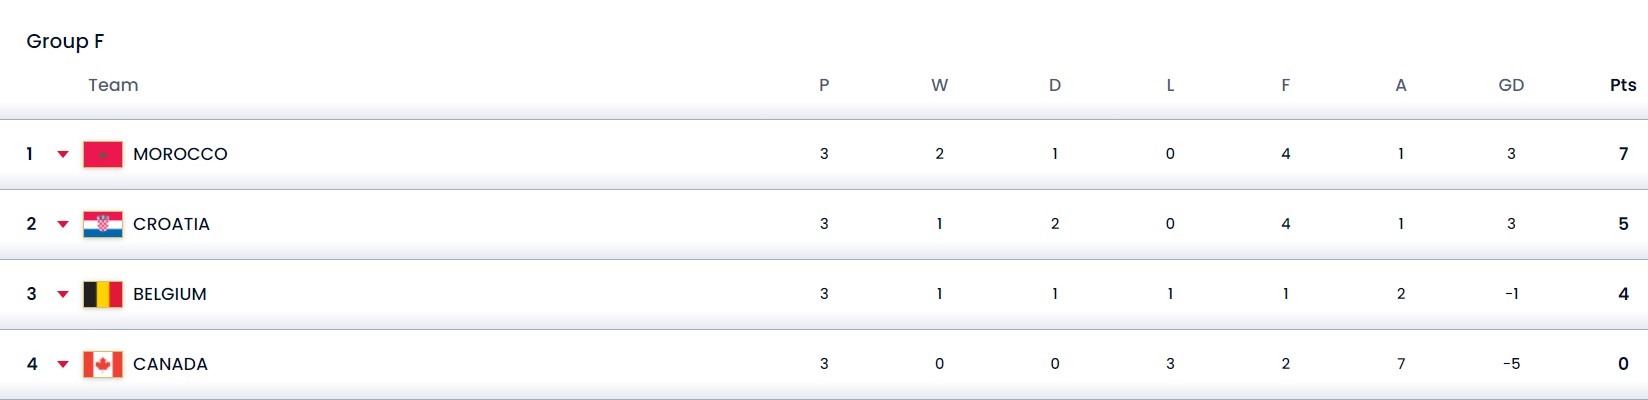Select the CANADA team name
The width and height of the screenshot is (1648, 400).
[170, 364]
